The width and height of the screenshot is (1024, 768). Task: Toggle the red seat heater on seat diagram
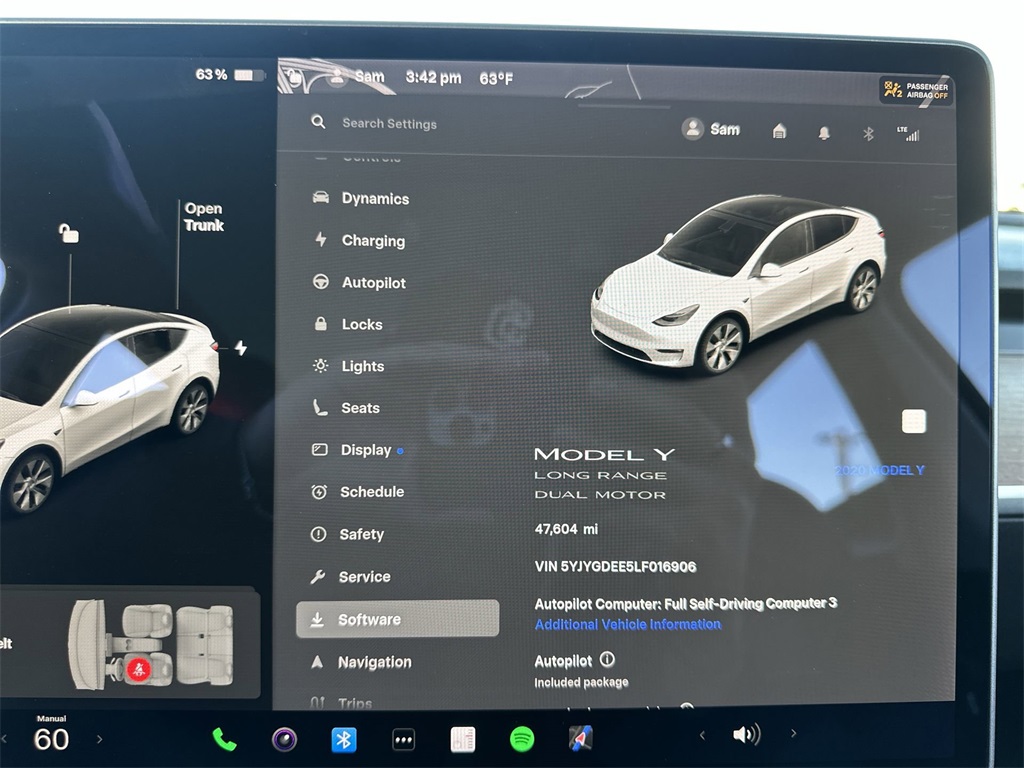tap(139, 670)
